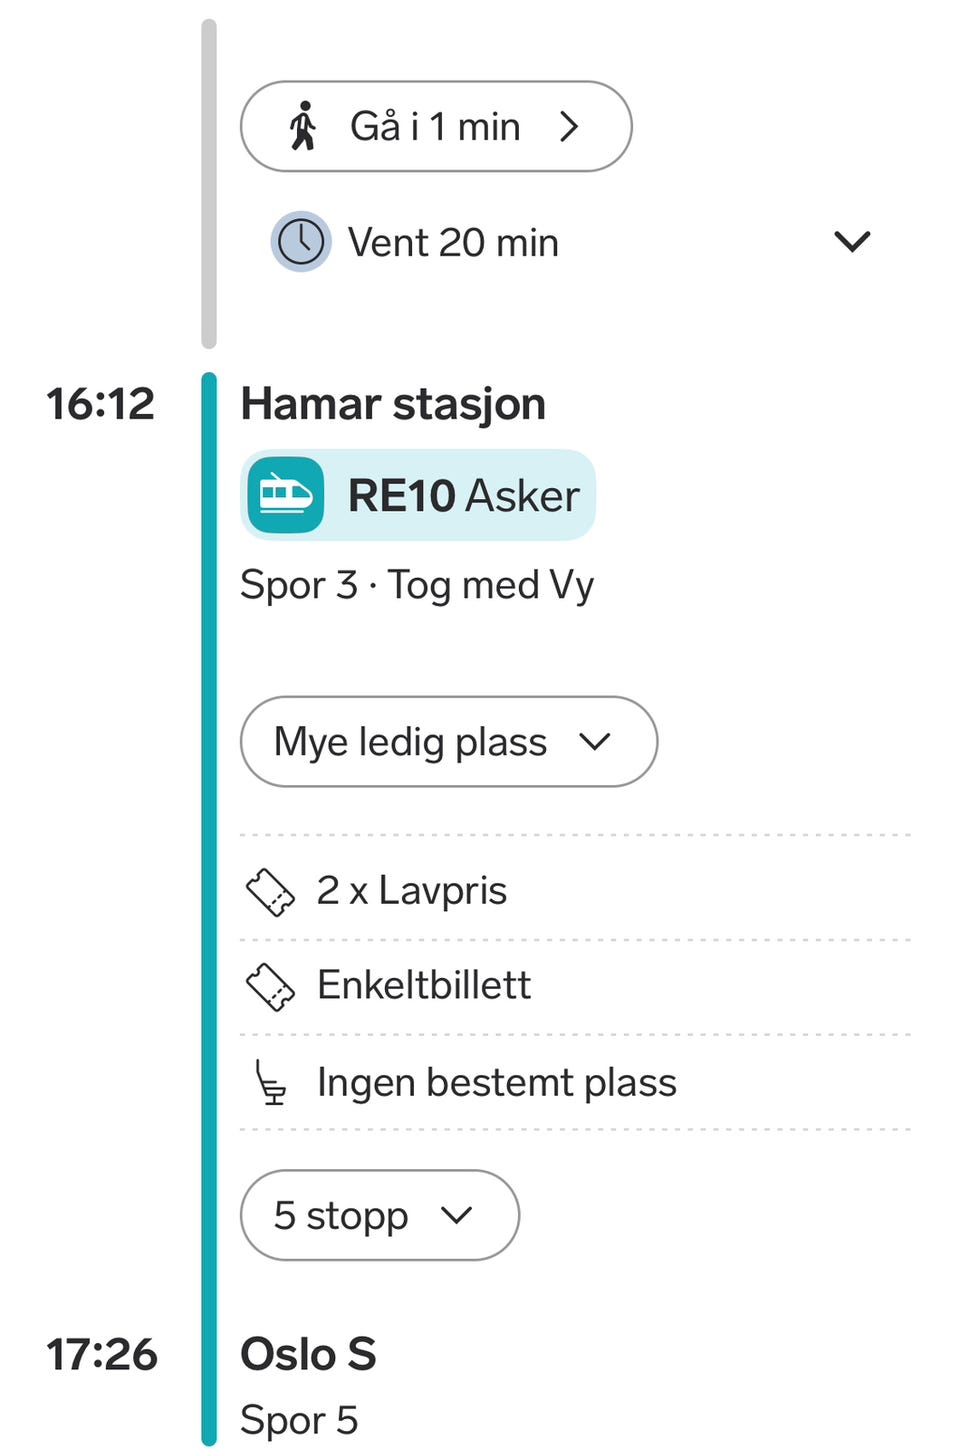Open the Gå i 1 min walking step
960x1449 pixels.
[435, 127]
